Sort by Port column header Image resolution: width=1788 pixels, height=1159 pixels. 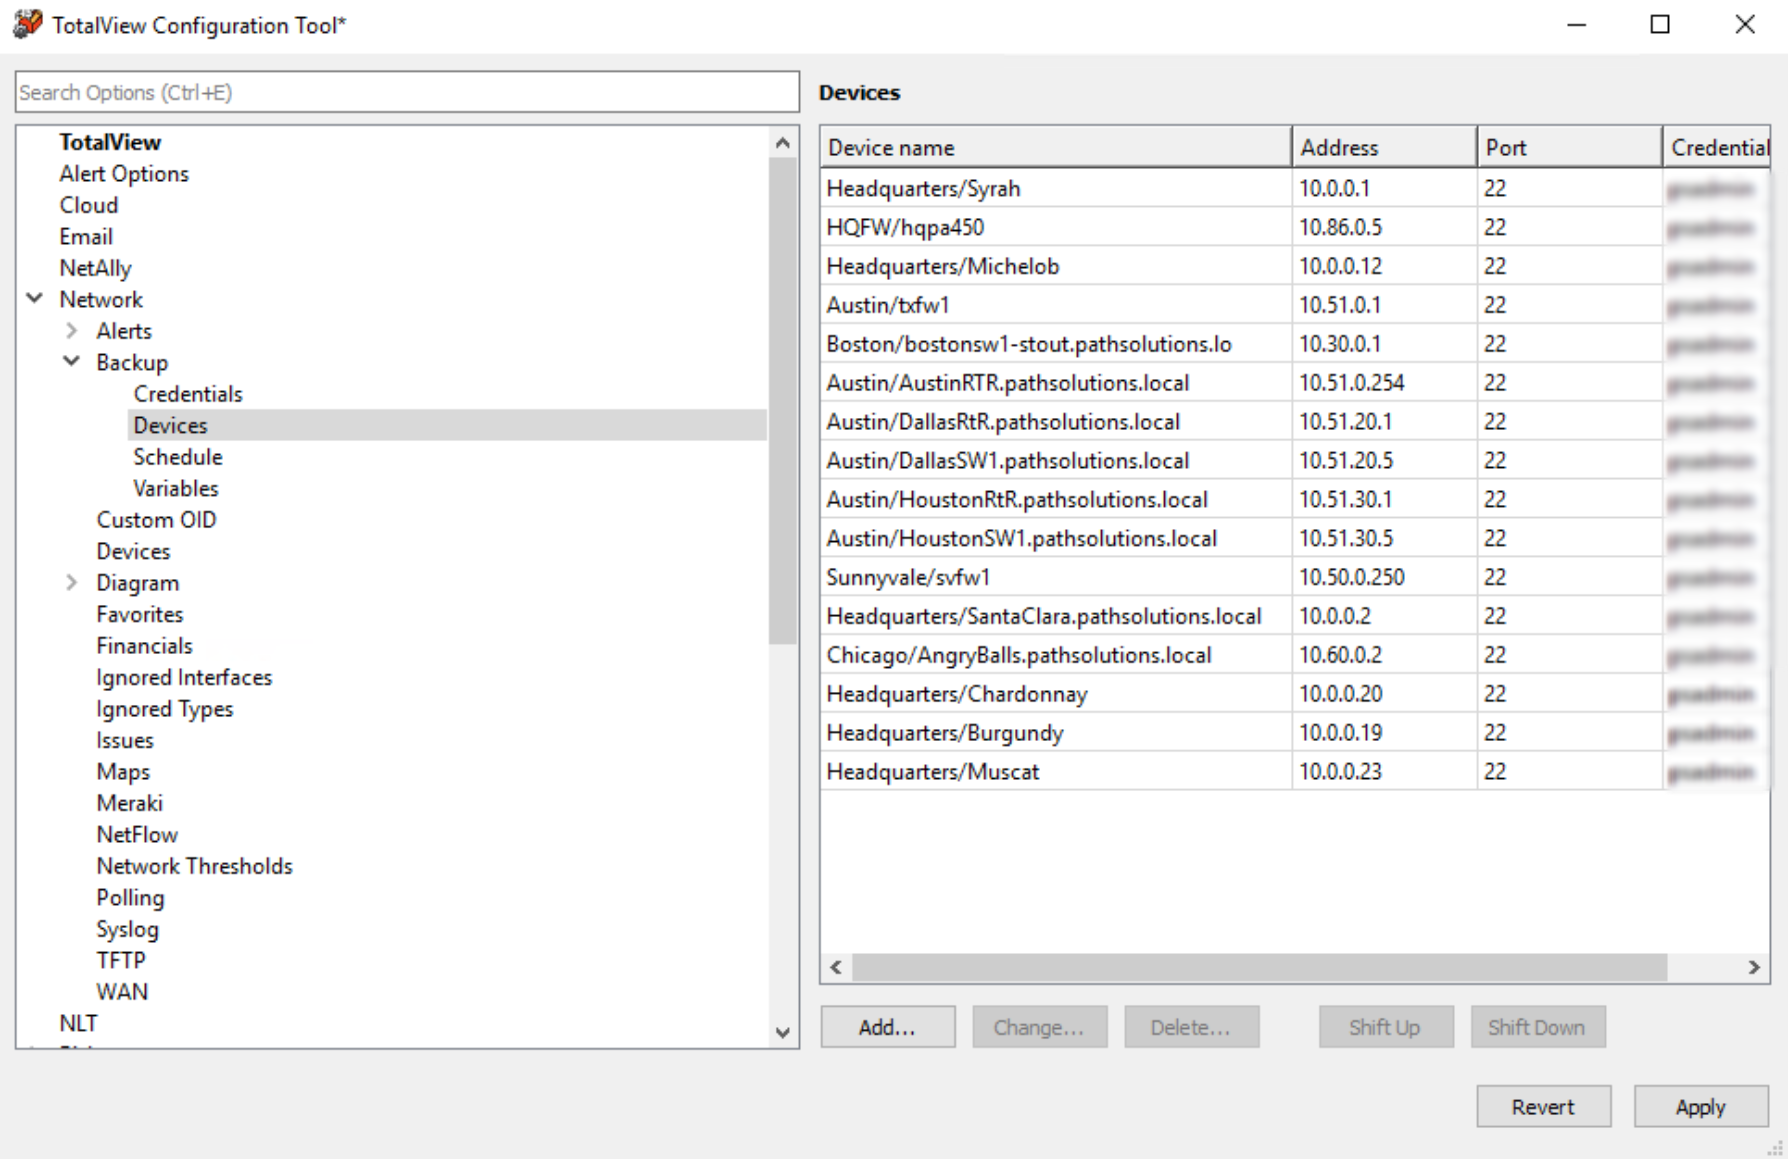click(1570, 147)
